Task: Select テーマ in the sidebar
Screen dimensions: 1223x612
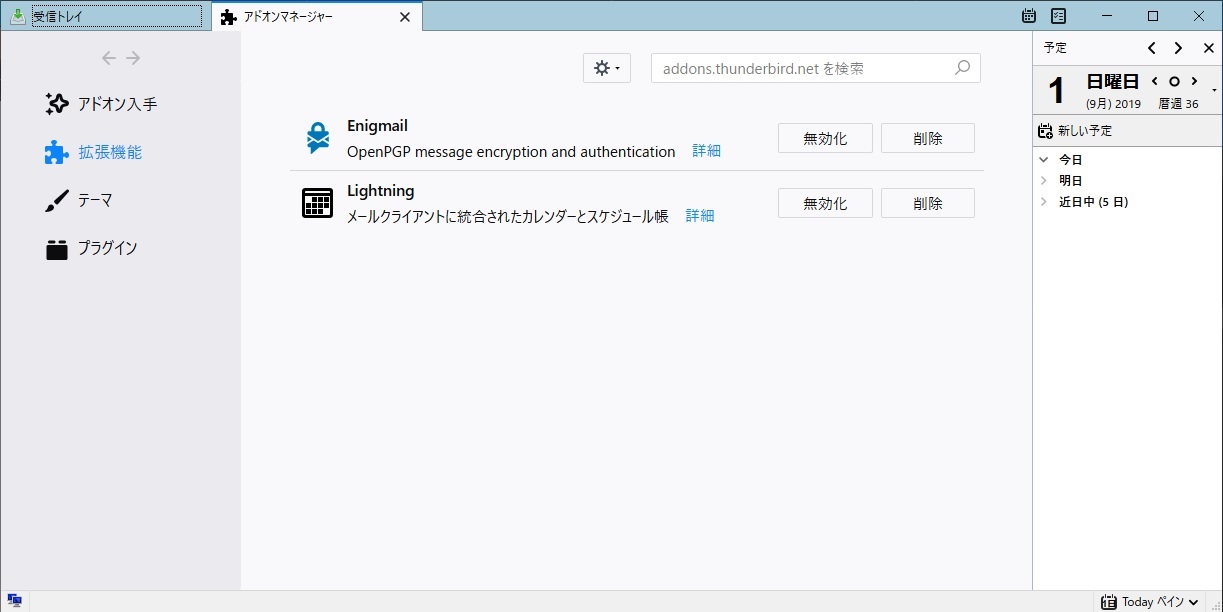Action: [94, 201]
